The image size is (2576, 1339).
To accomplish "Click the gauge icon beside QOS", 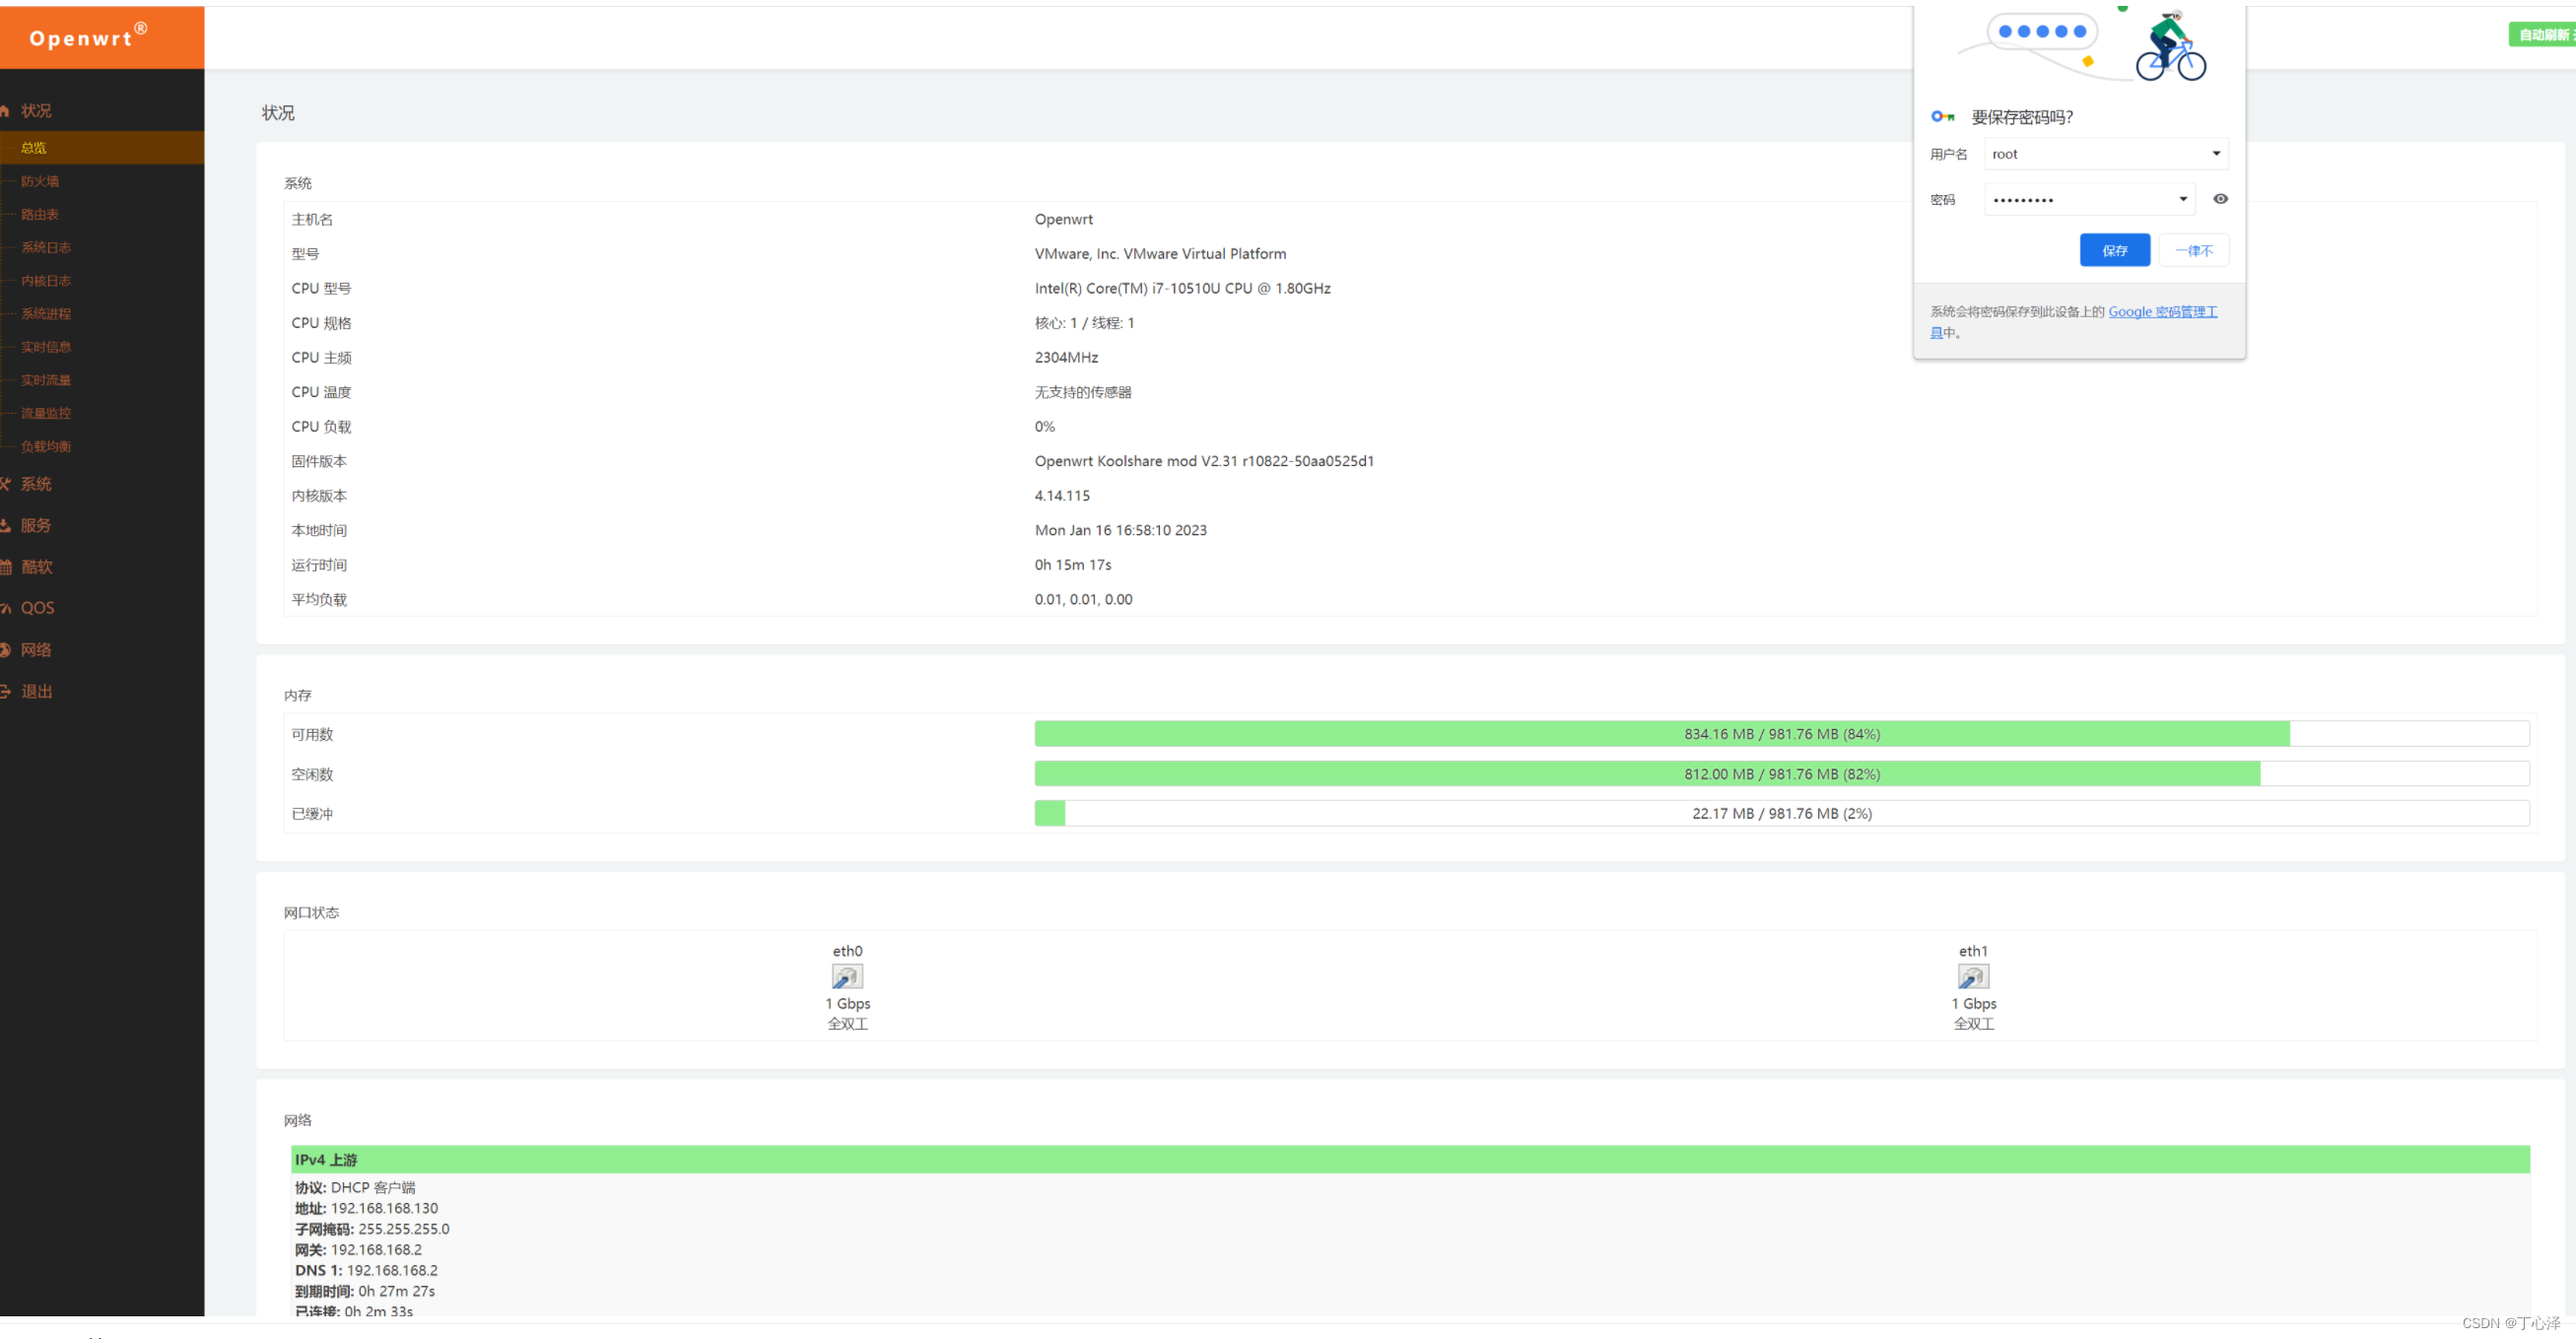I will pos(5,608).
